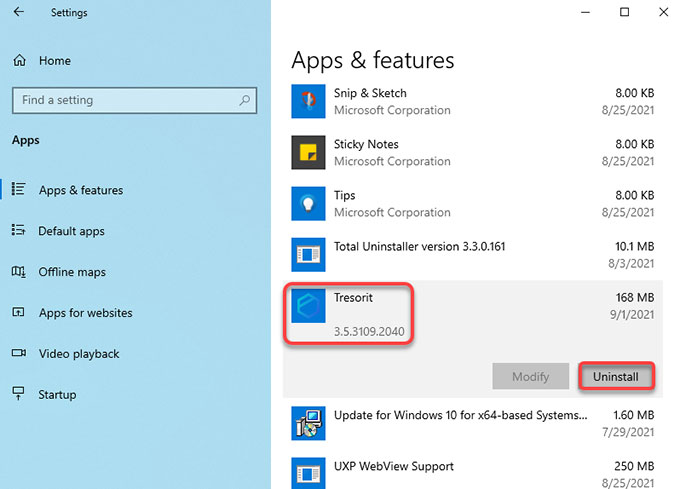Click the Total Uninstaller app icon
680x489 pixels.
(308, 254)
